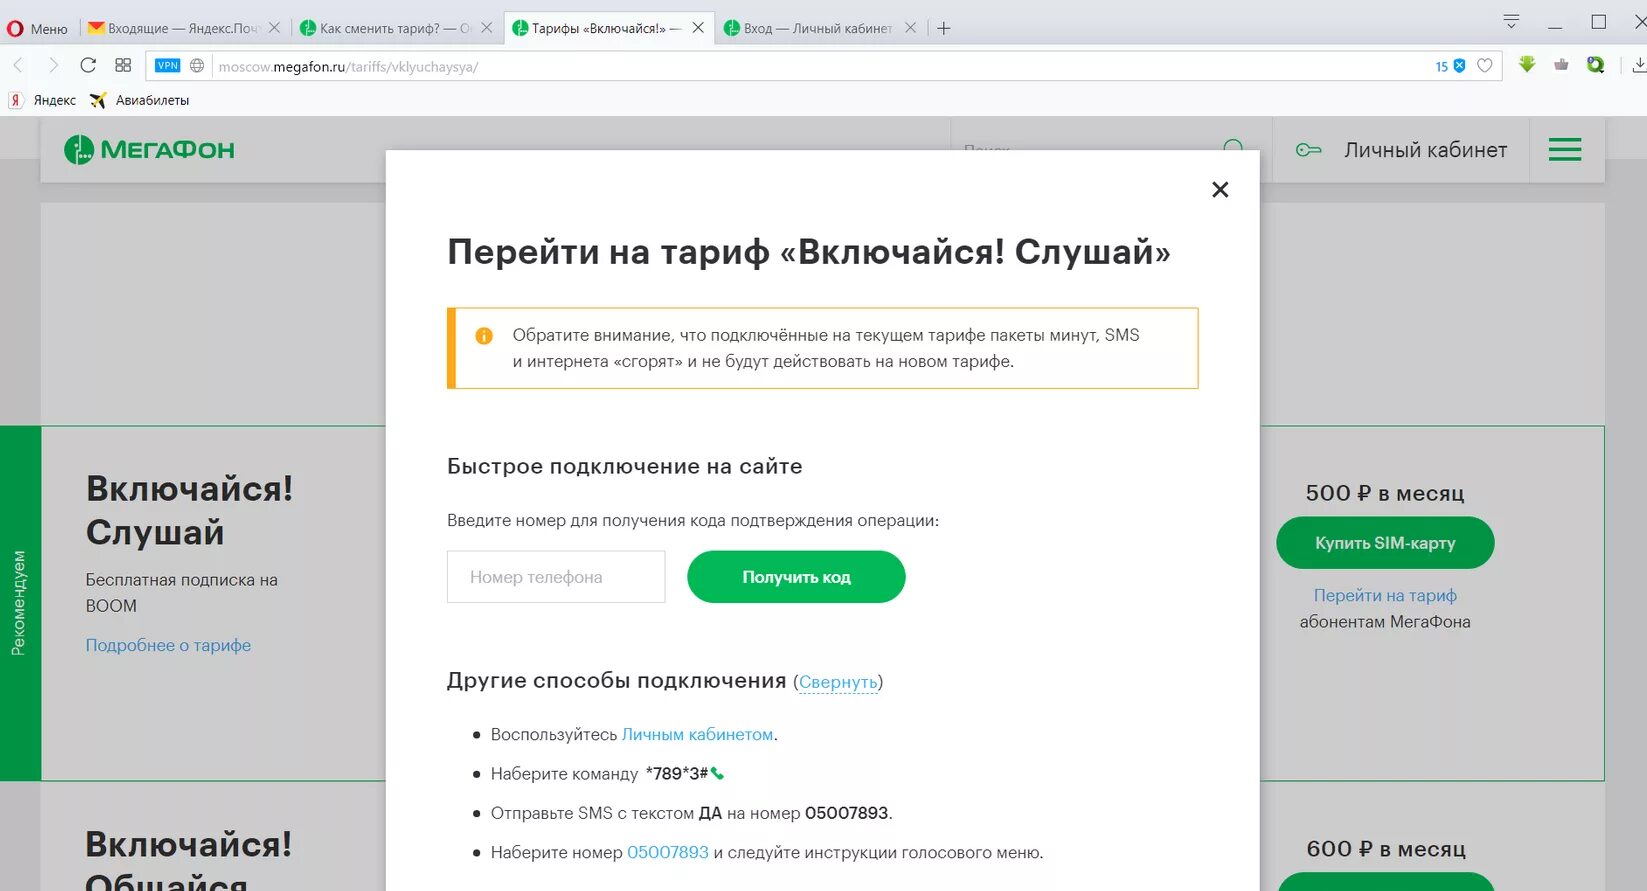This screenshot has height=891, width=1647.
Task: Toggle the VPN badge
Action: pyautogui.click(x=167, y=66)
